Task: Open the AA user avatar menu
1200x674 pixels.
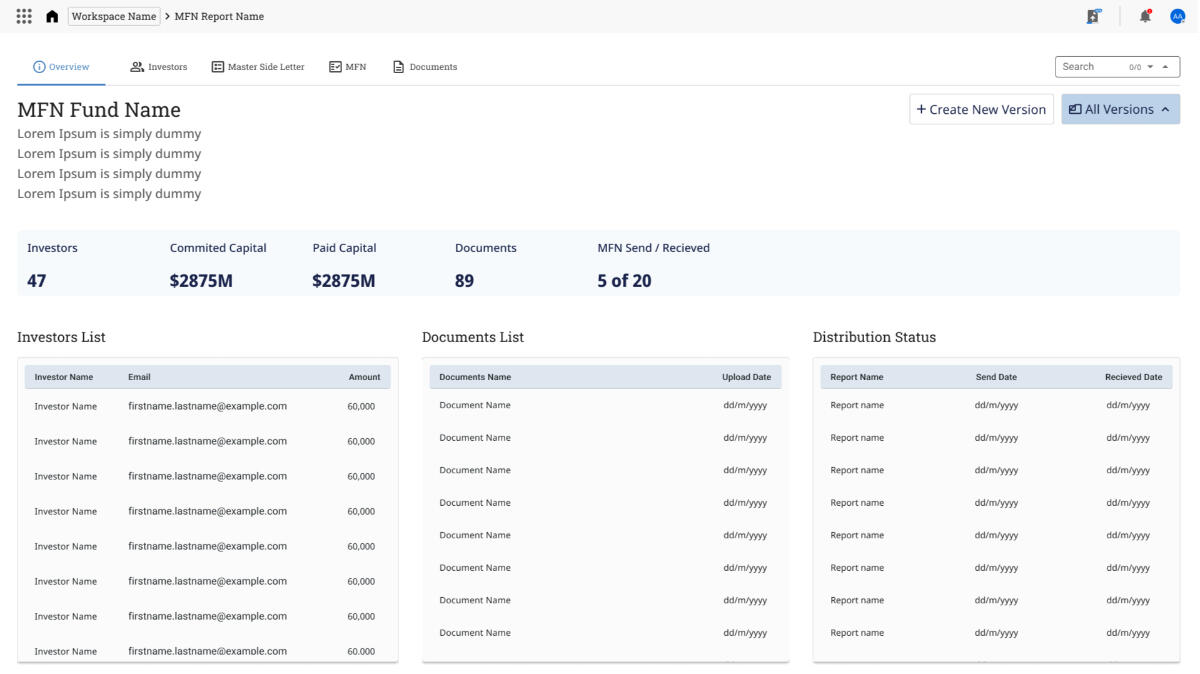Action: pyautogui.click(x=1177, y=16)
